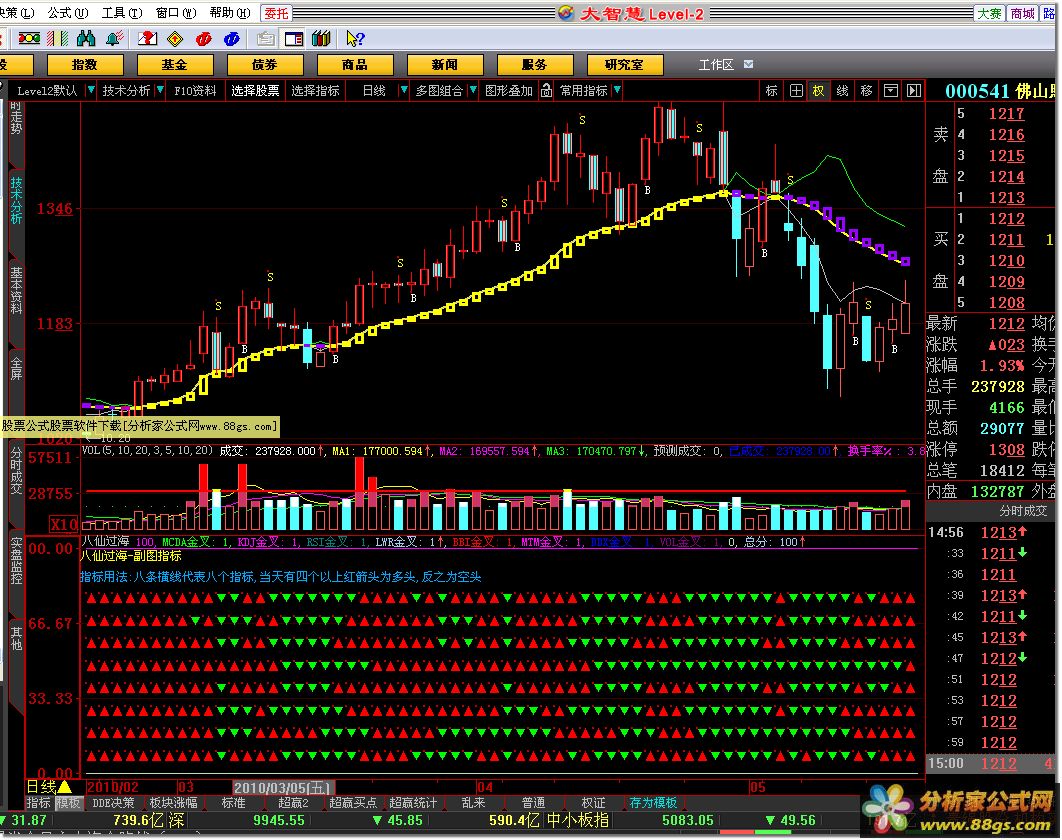Image resolution: width=1062 pixels, height=840 pixels.
Task: Click the X10 volume scale label
Action: (x=64, y=524)
